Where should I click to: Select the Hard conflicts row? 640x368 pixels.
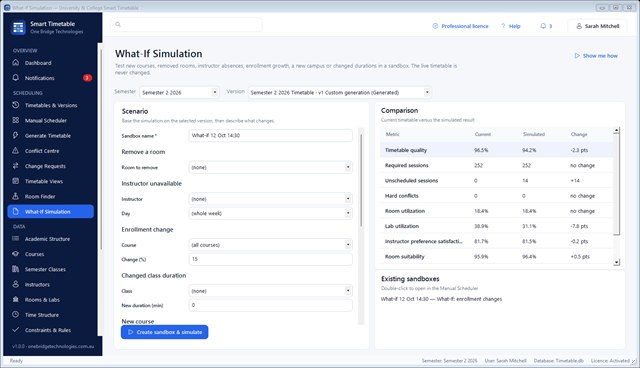pyautogui.click(x=496, y=196)
